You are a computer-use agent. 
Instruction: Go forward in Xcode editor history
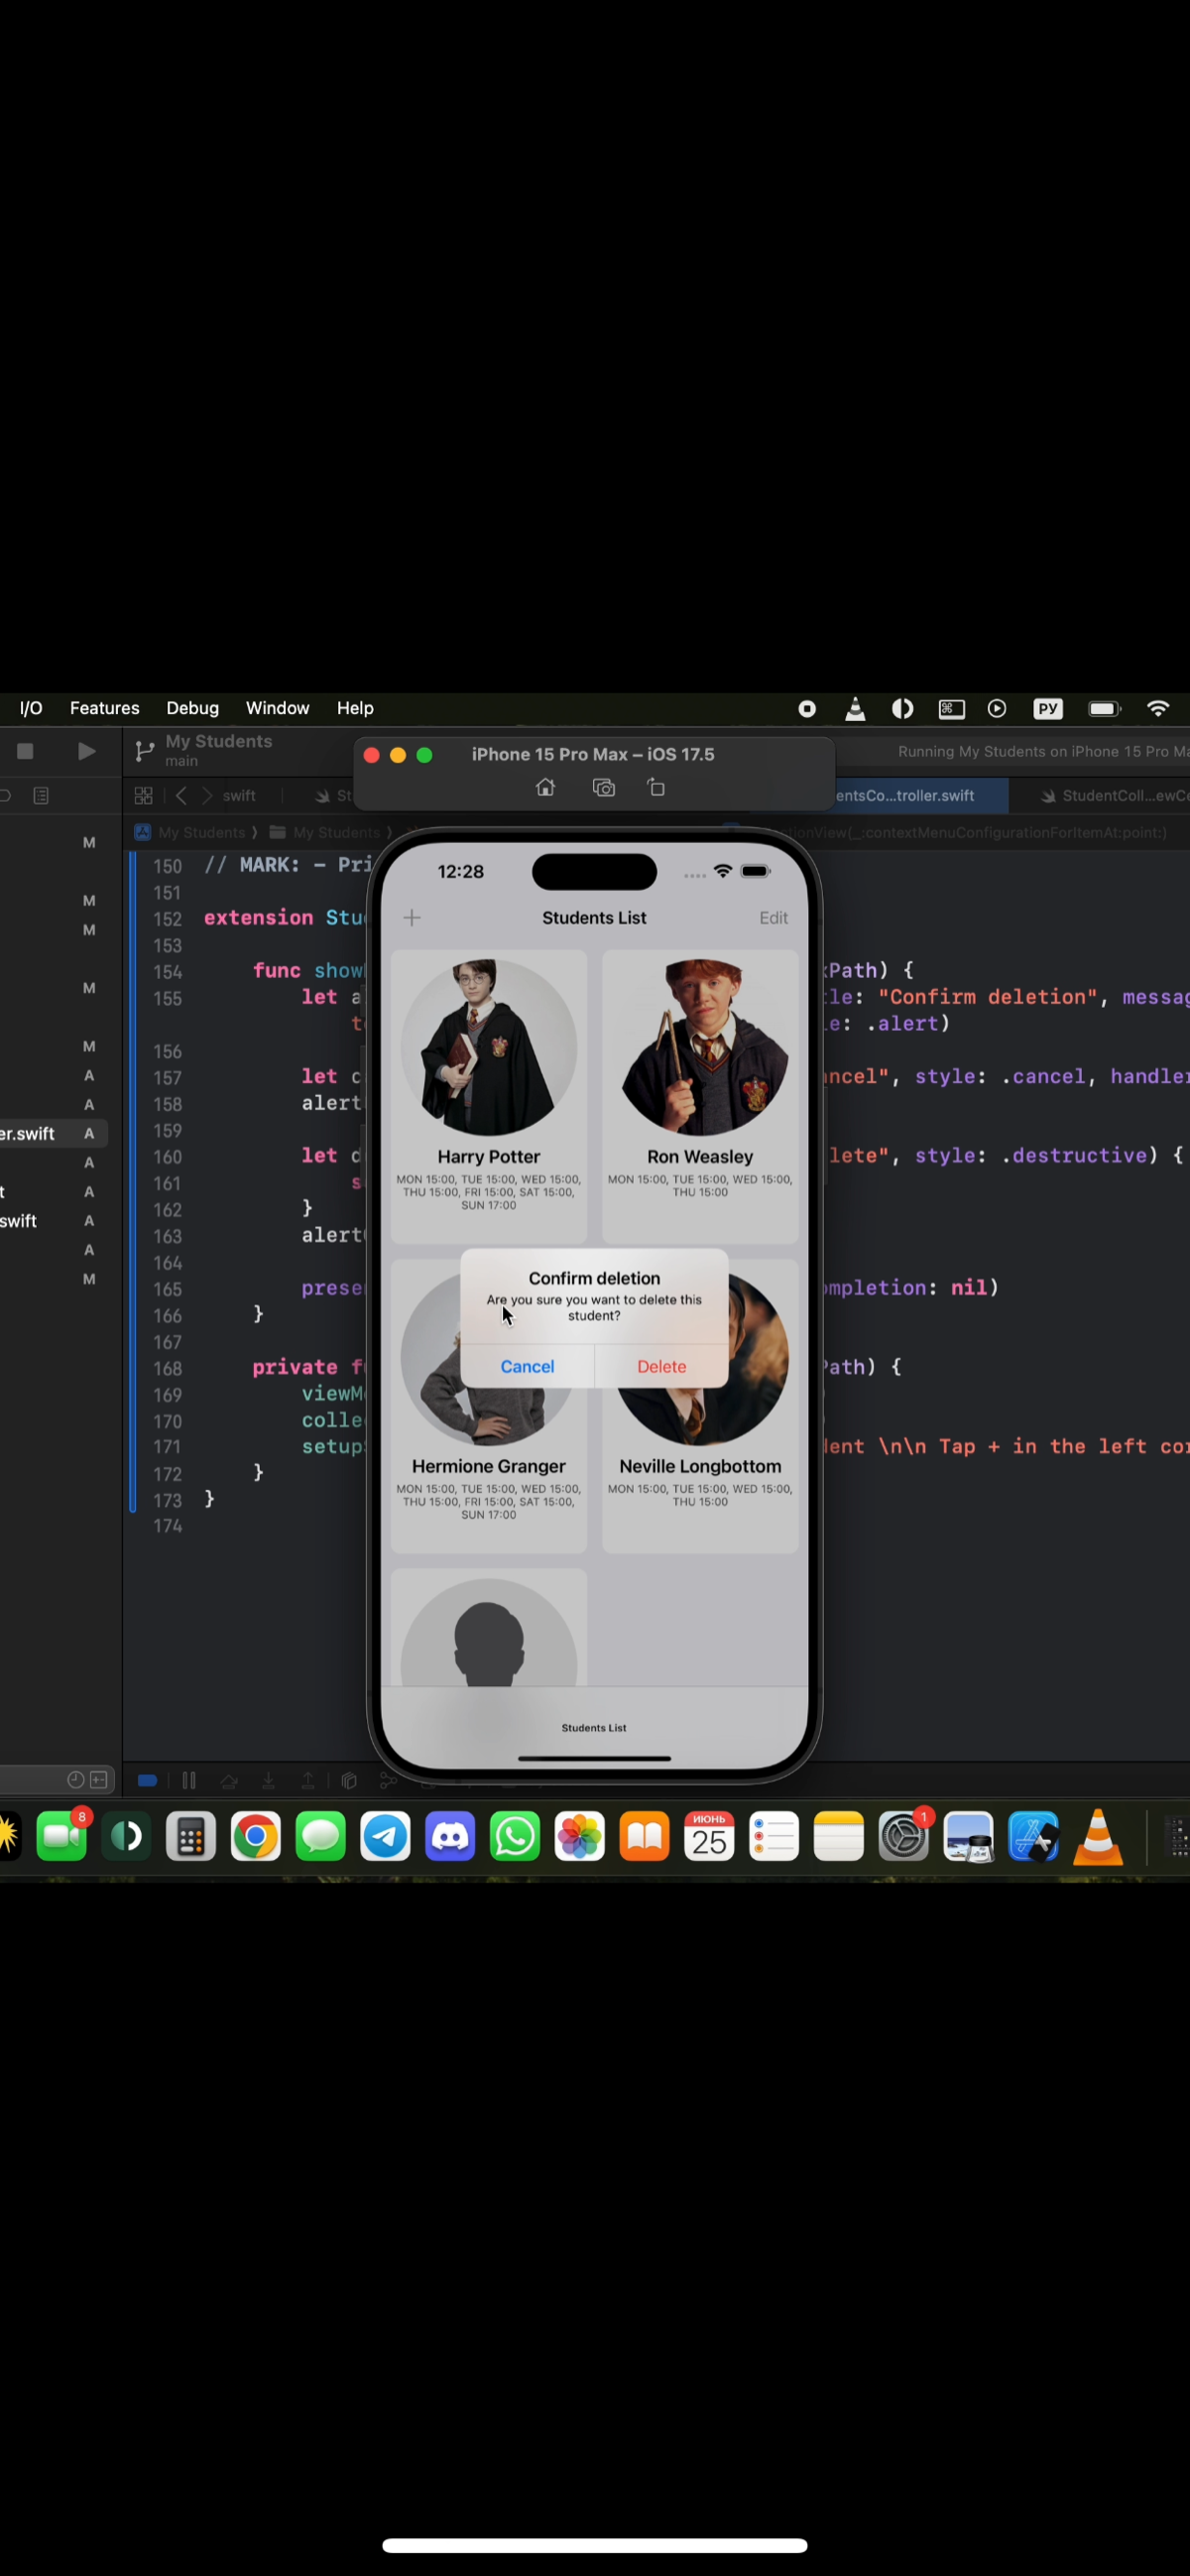click(207, 795)
